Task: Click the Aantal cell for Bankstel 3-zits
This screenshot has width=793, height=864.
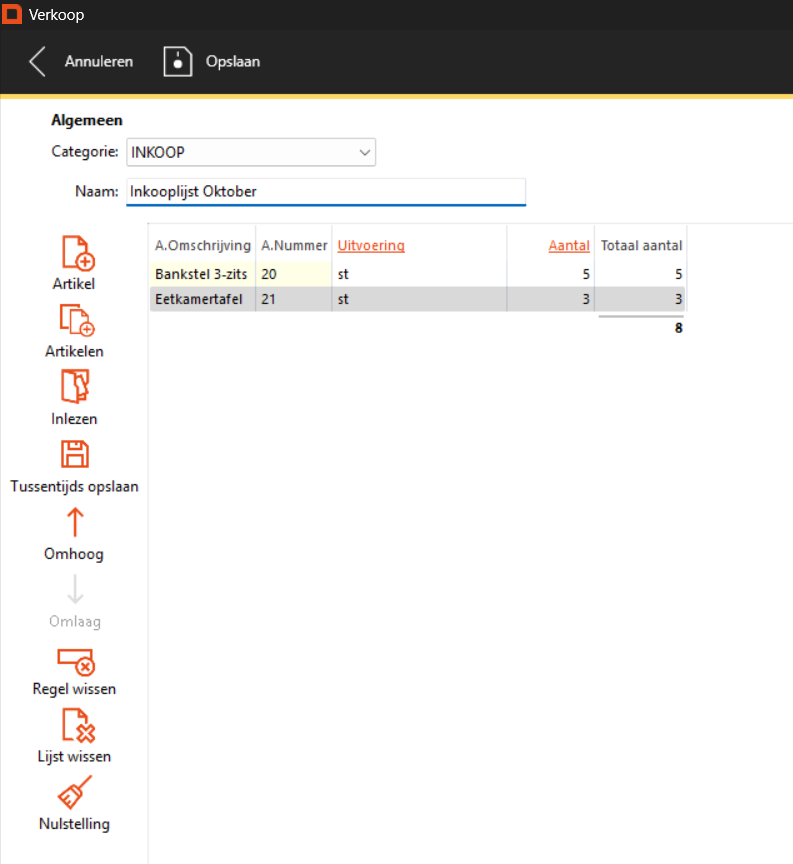Action: pos(550,273)
